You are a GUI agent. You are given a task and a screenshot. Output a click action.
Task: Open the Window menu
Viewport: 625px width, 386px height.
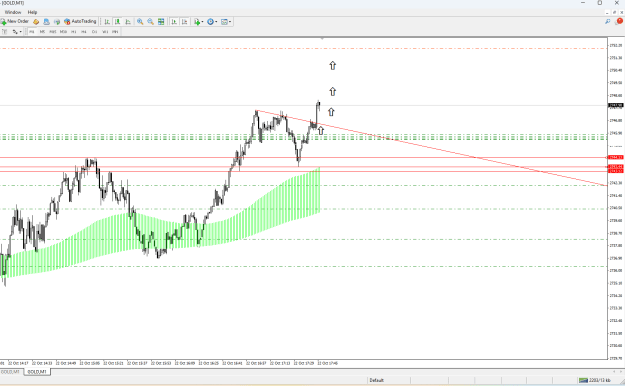click(13, 12)
